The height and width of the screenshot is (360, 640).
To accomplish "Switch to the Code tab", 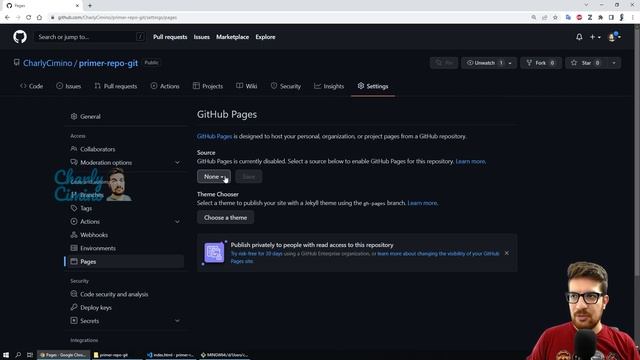I will click(x=31, y=86).
